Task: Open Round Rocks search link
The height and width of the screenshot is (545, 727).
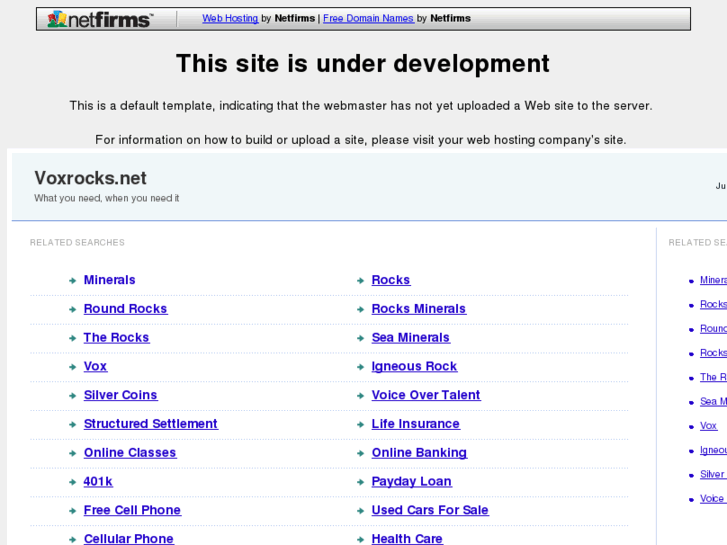Action: (x=125, y=308)
